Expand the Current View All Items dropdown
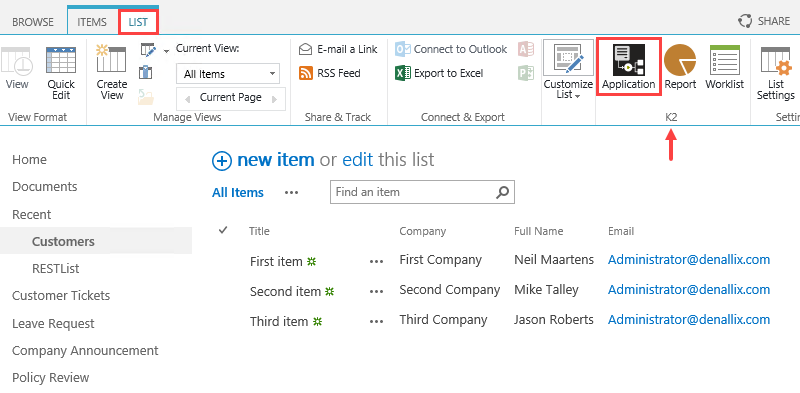Image resolution: width=800 pixels, height=393 pixels. point(228,74)
